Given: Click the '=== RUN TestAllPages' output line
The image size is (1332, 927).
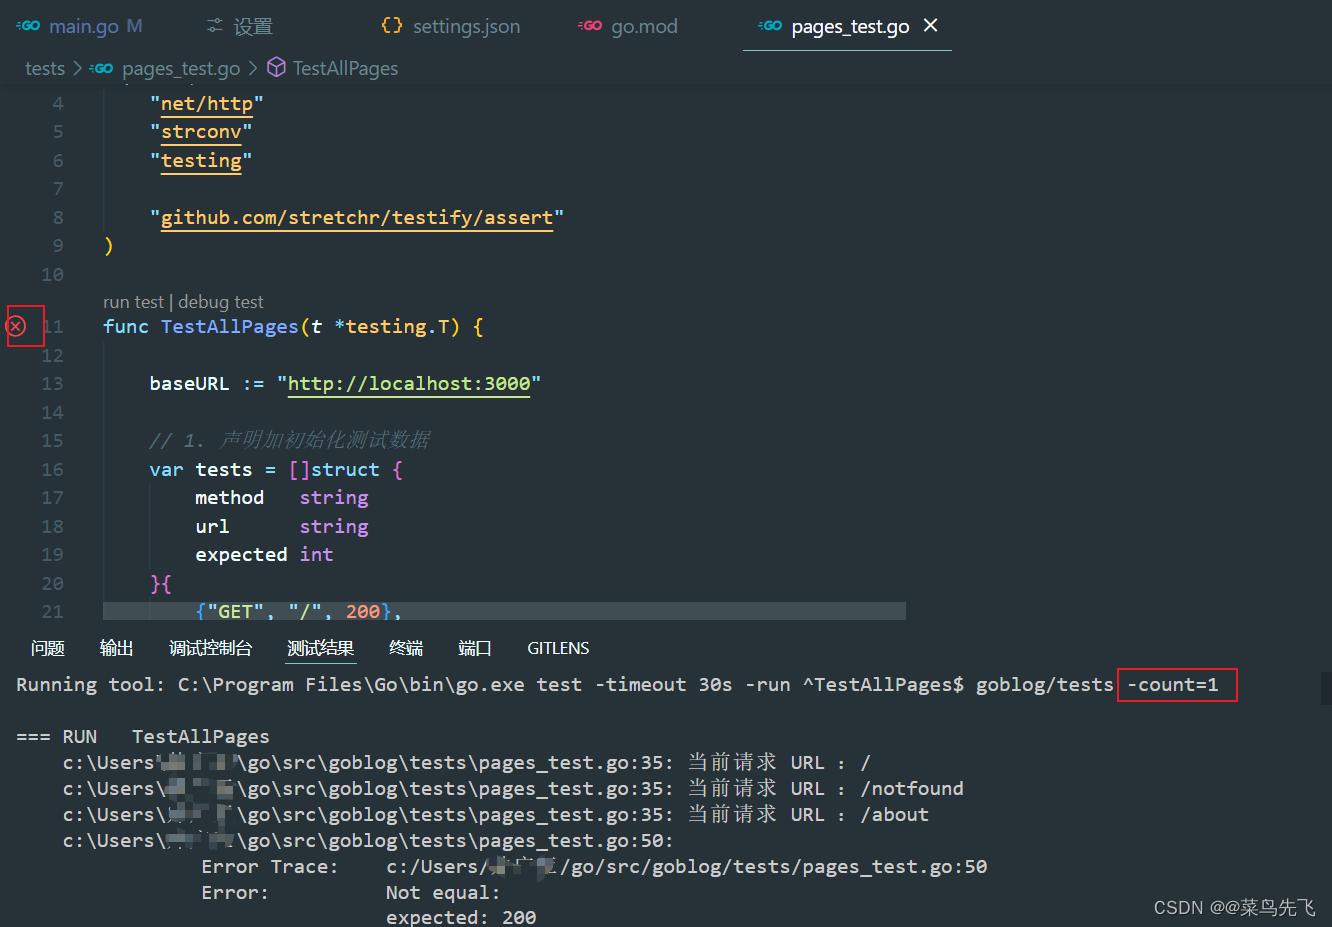Looking at the screenshot, I should pos(143,737).
